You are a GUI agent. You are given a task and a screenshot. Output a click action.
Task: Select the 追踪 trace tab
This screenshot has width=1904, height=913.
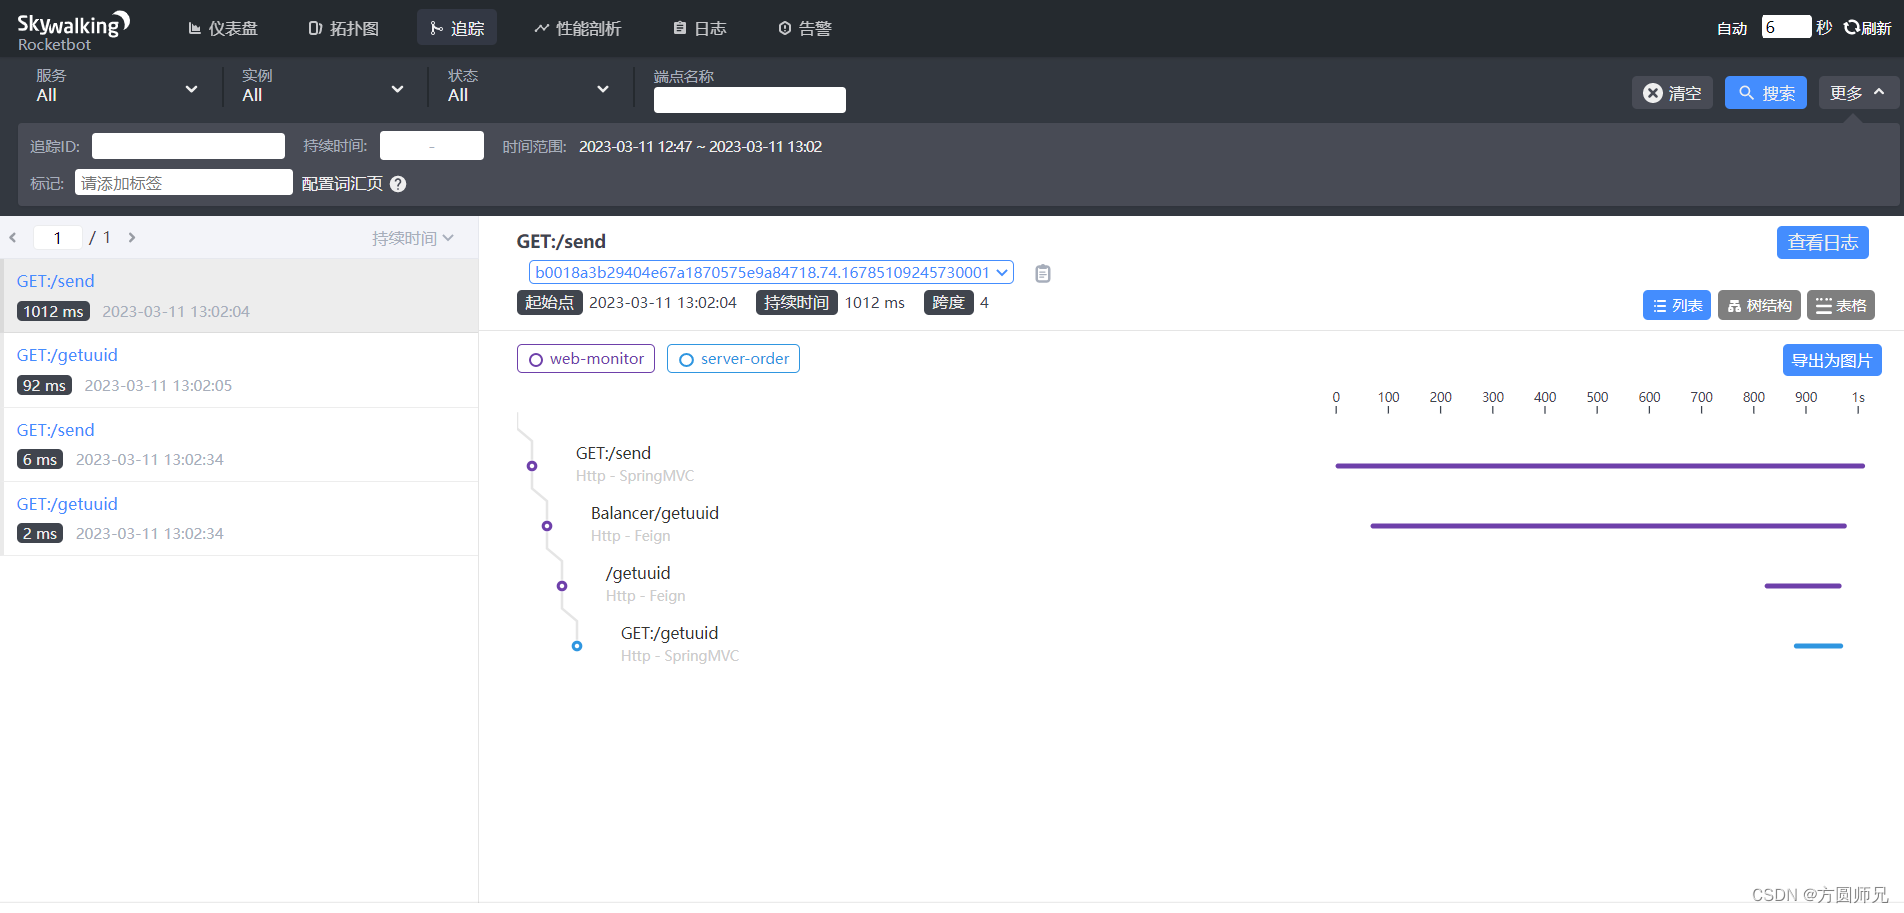point(457,28)
